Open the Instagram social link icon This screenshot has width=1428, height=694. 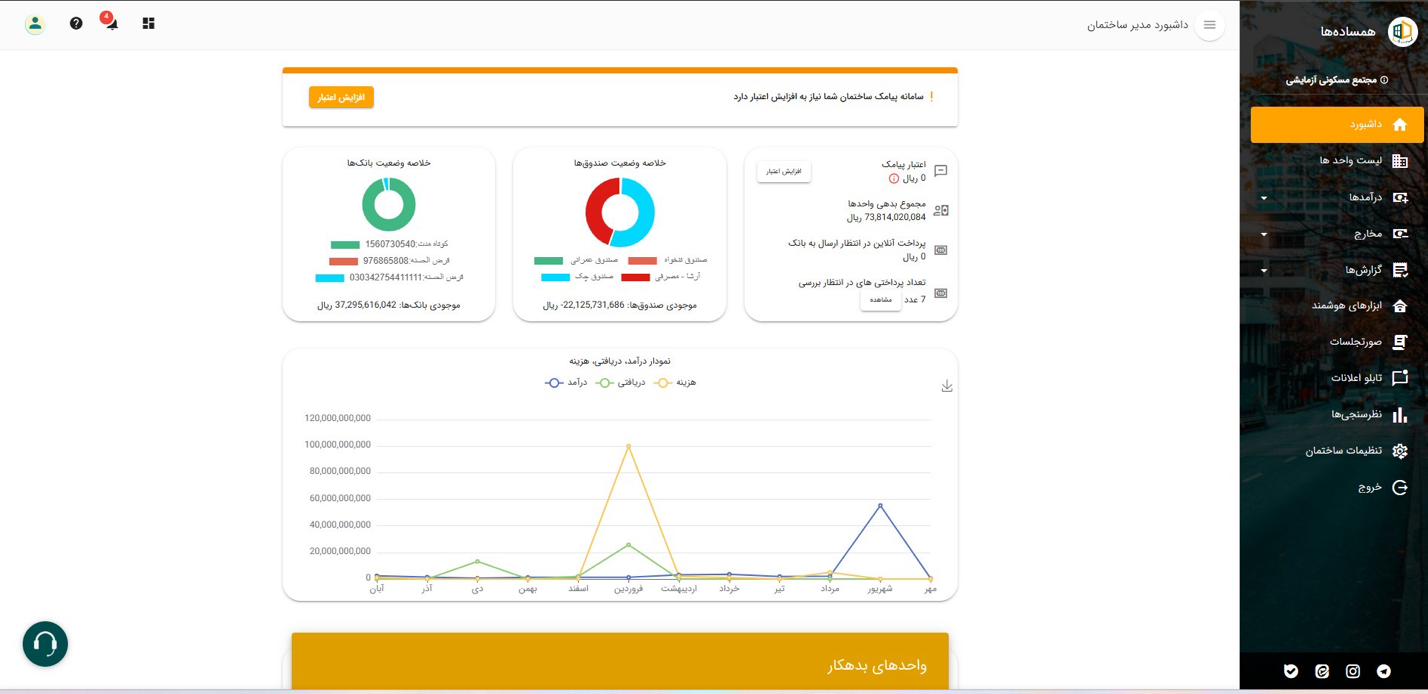point(1353,671)
